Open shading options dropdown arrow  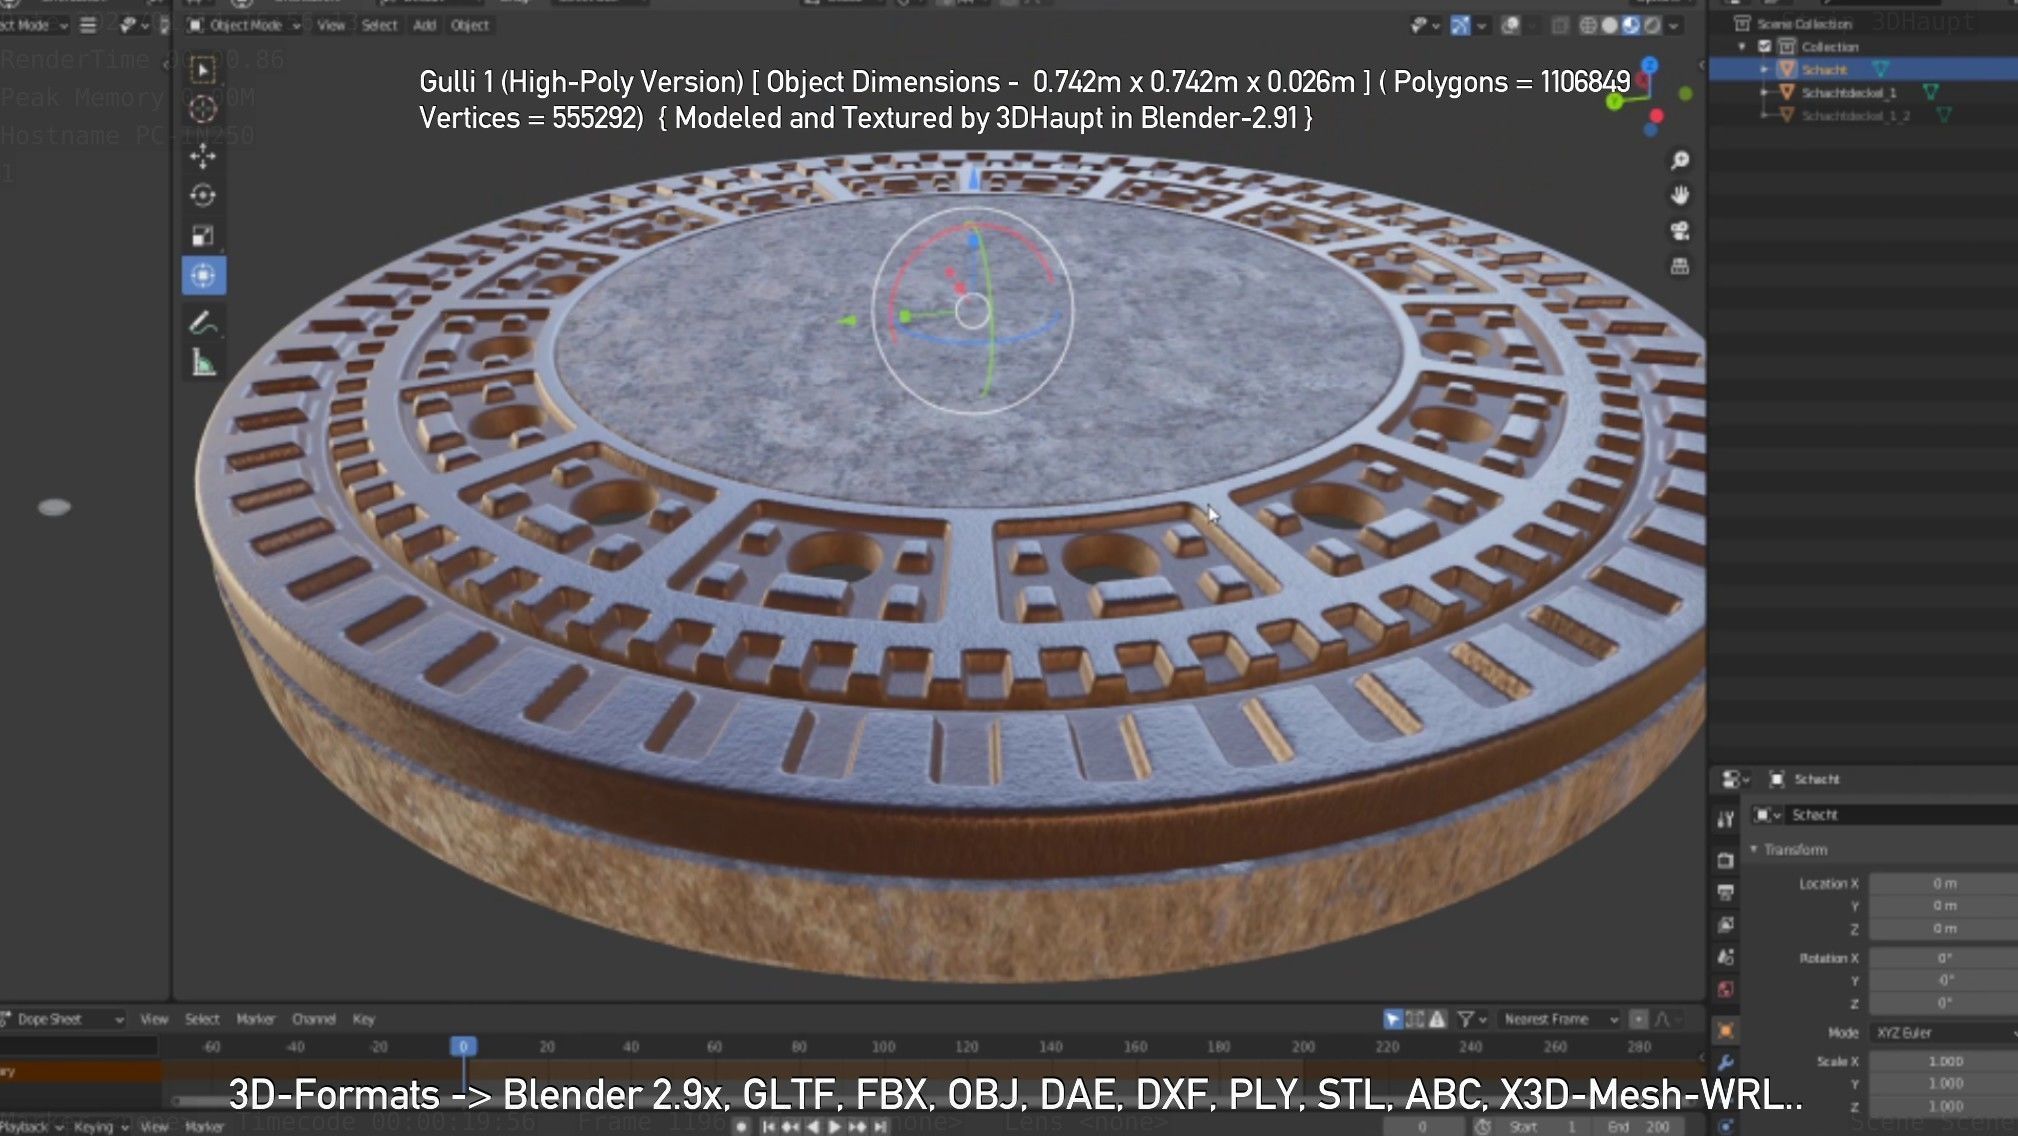(x=1673, y=25)
